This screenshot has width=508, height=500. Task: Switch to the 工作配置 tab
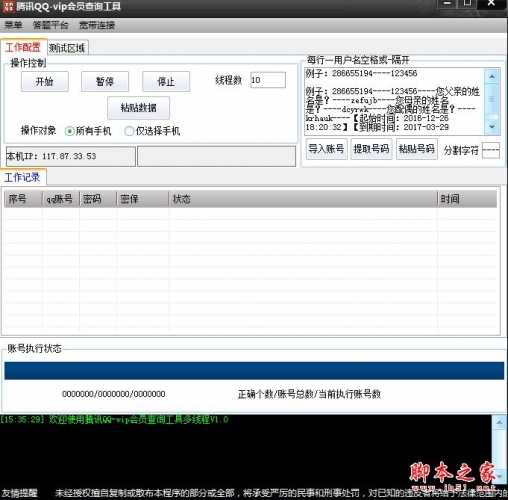click(x=23, y=47)
